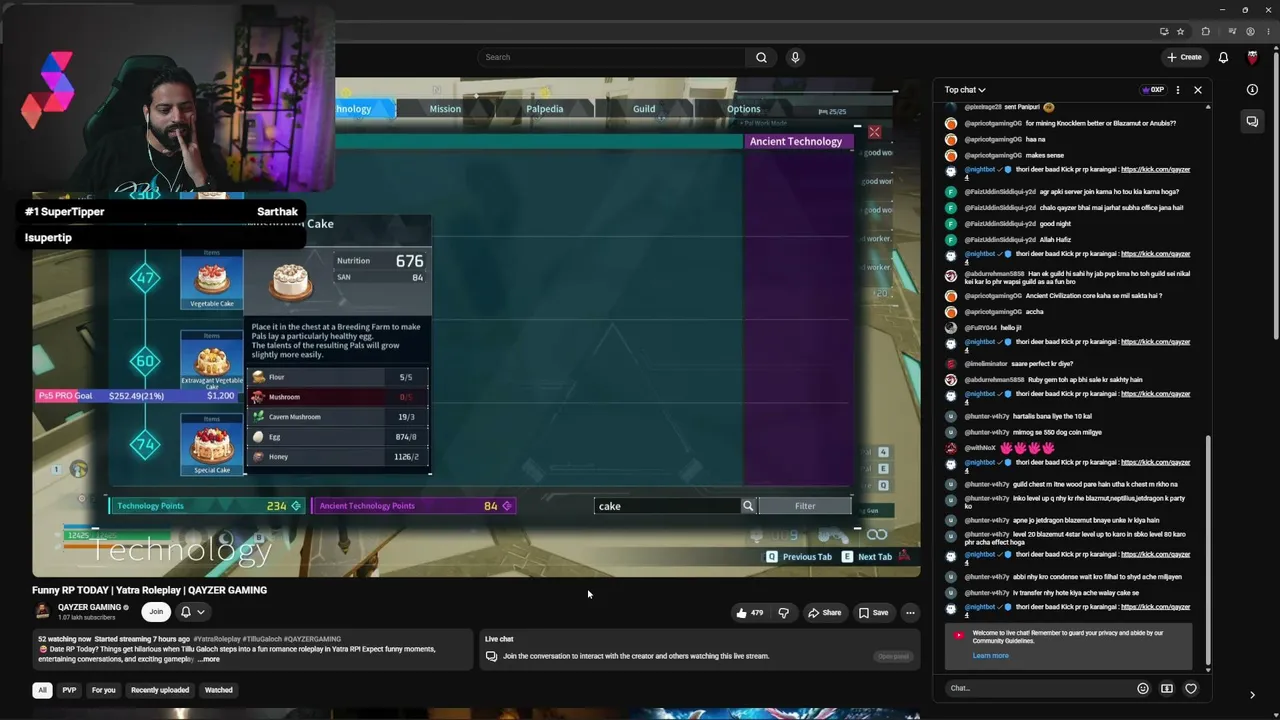
Task: Click the Honey ingredient row
Action: tap(338, 457)
